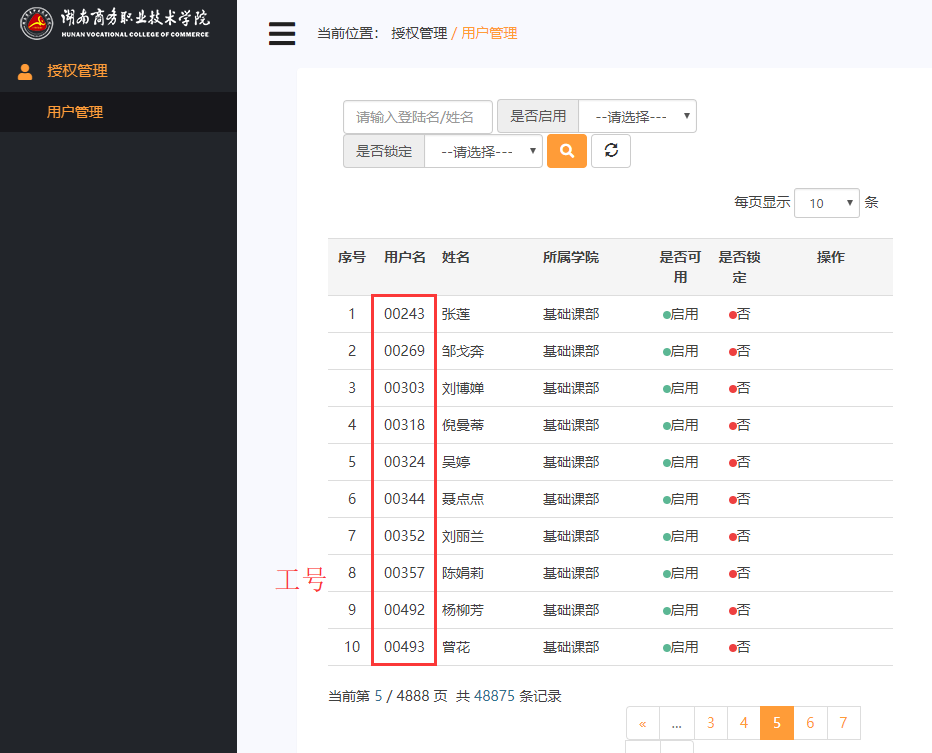Click the college logo in sidebar

point(38,24)
